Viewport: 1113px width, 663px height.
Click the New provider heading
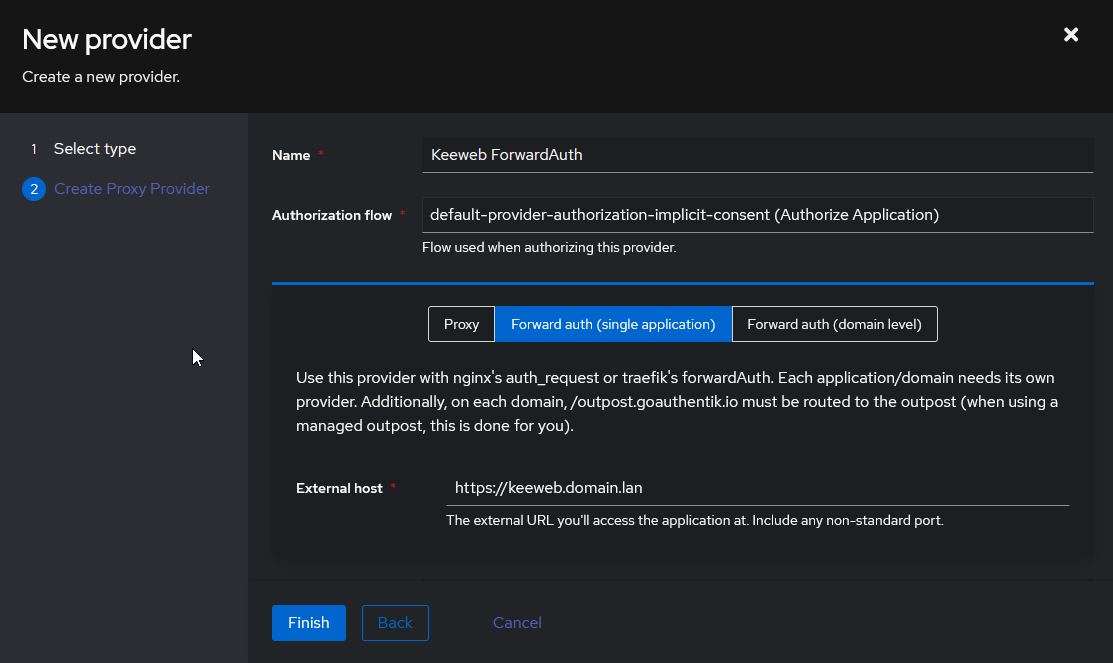point(106,40)
